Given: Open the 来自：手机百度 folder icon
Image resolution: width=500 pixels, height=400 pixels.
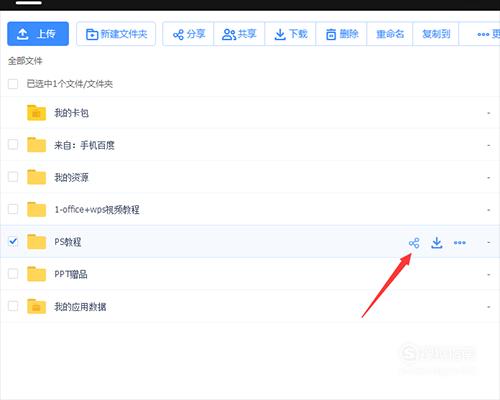Looking at the screenshot, I should (36, 145).
